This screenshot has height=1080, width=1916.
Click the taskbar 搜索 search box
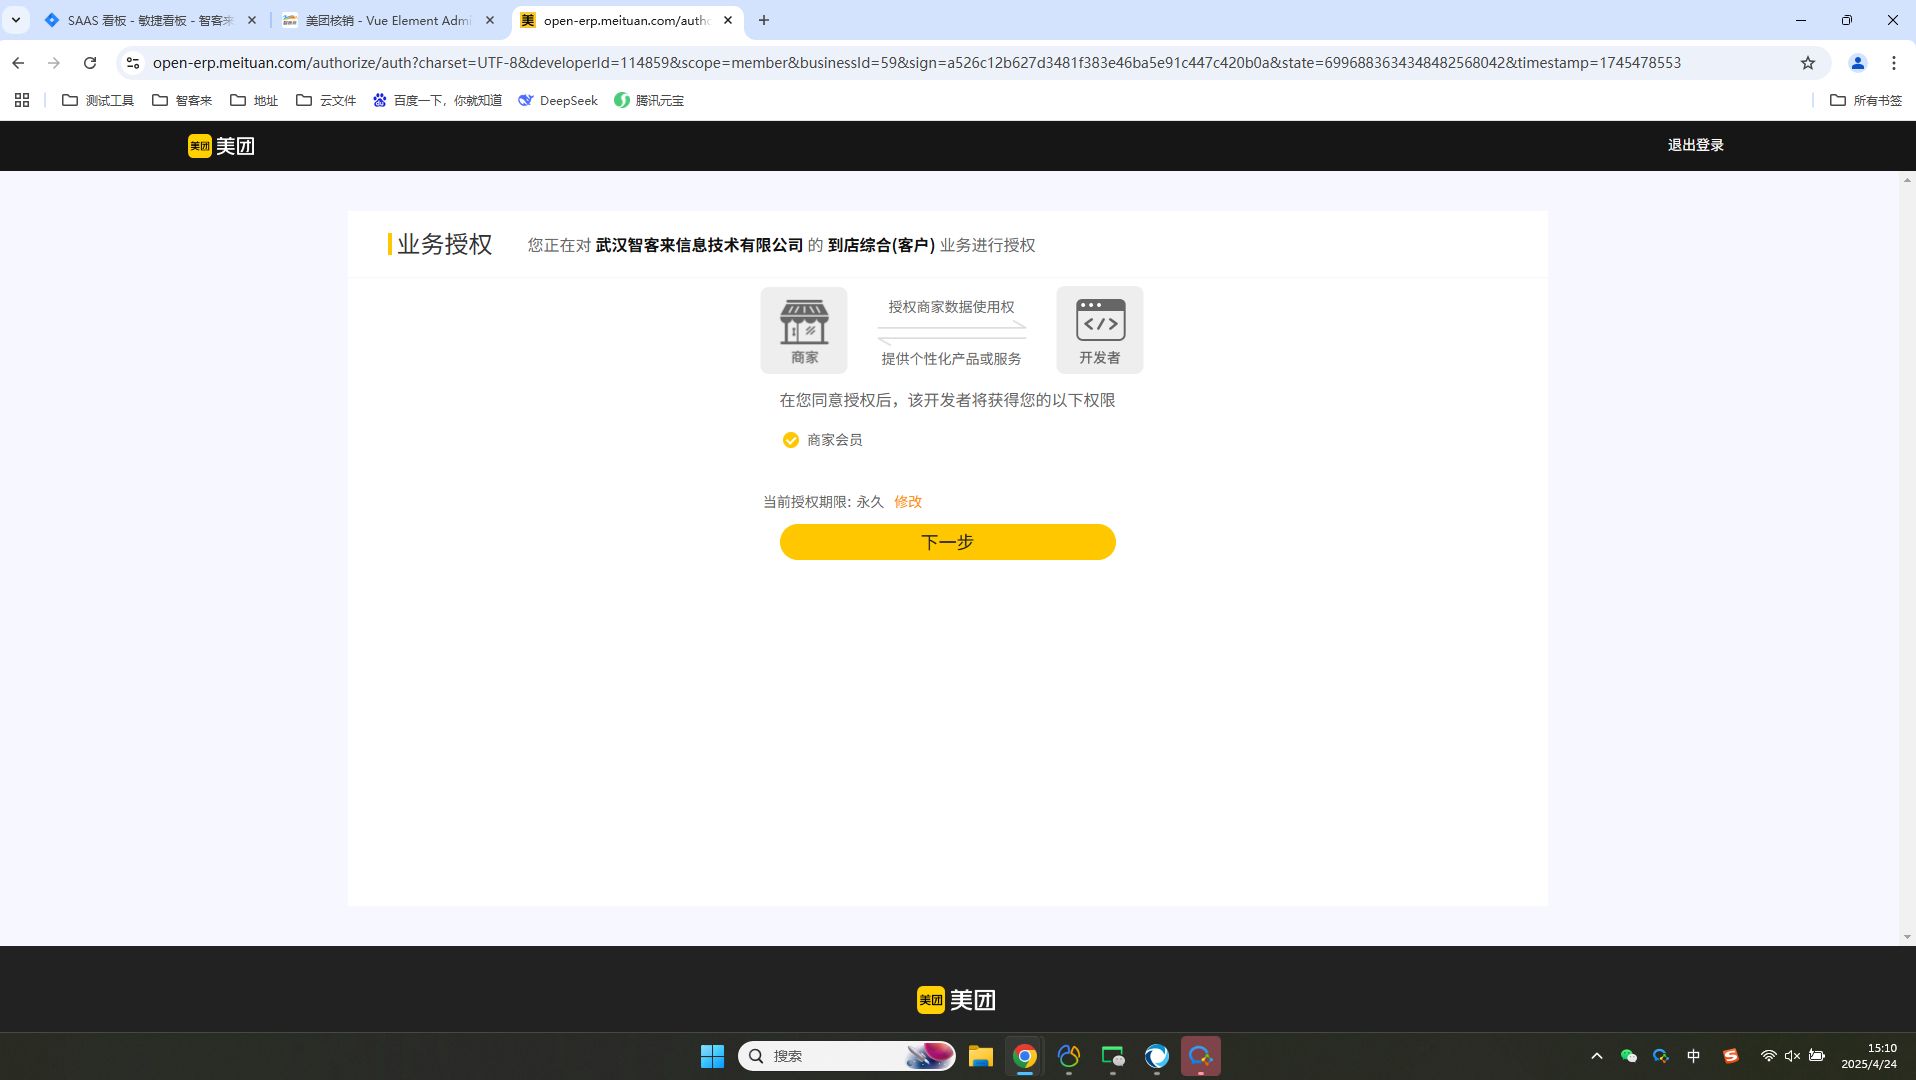(x=846, y=1056)
